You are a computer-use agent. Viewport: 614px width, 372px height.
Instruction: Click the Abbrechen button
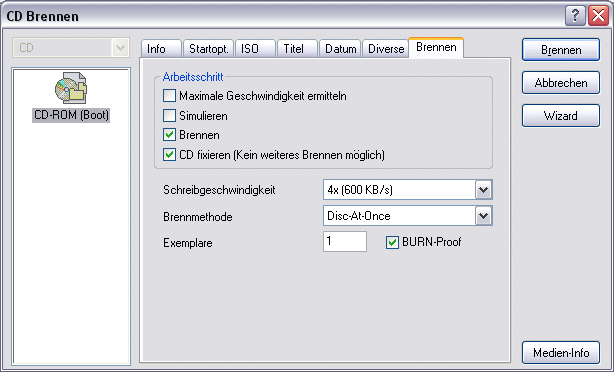click(561, 83)
